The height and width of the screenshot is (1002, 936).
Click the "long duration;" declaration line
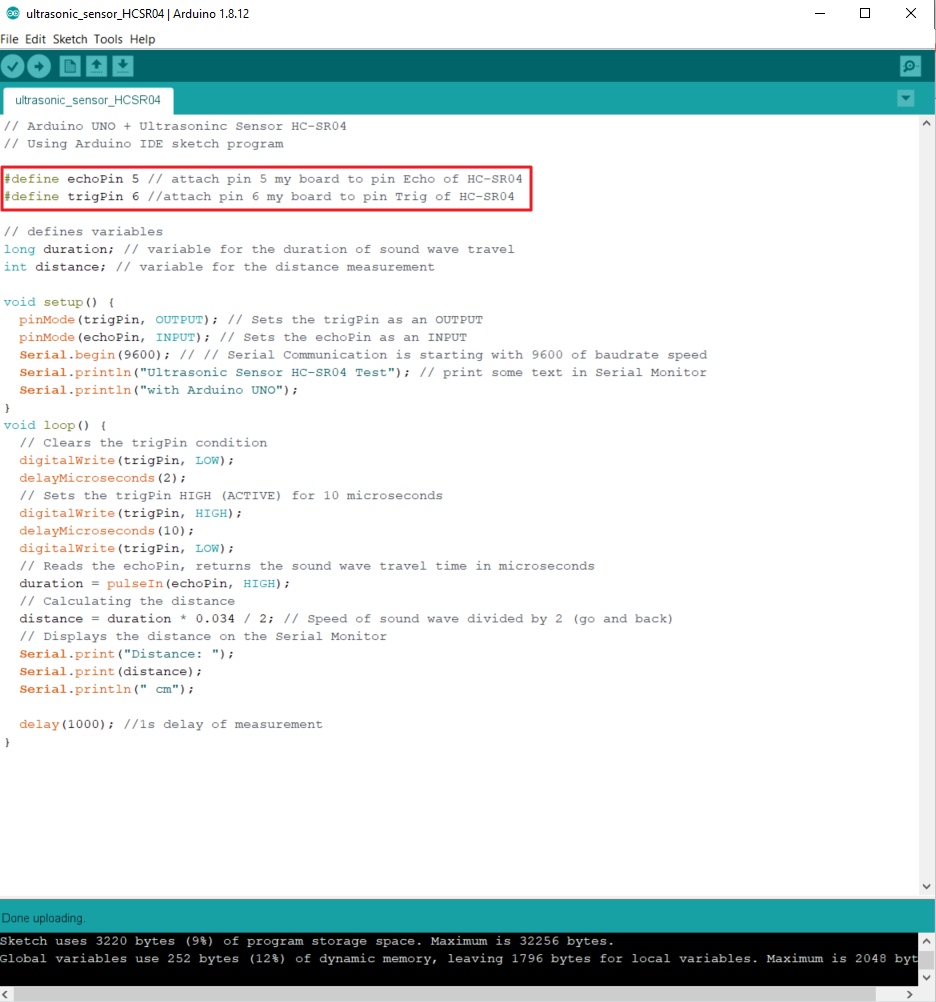(x=259, y=249)
